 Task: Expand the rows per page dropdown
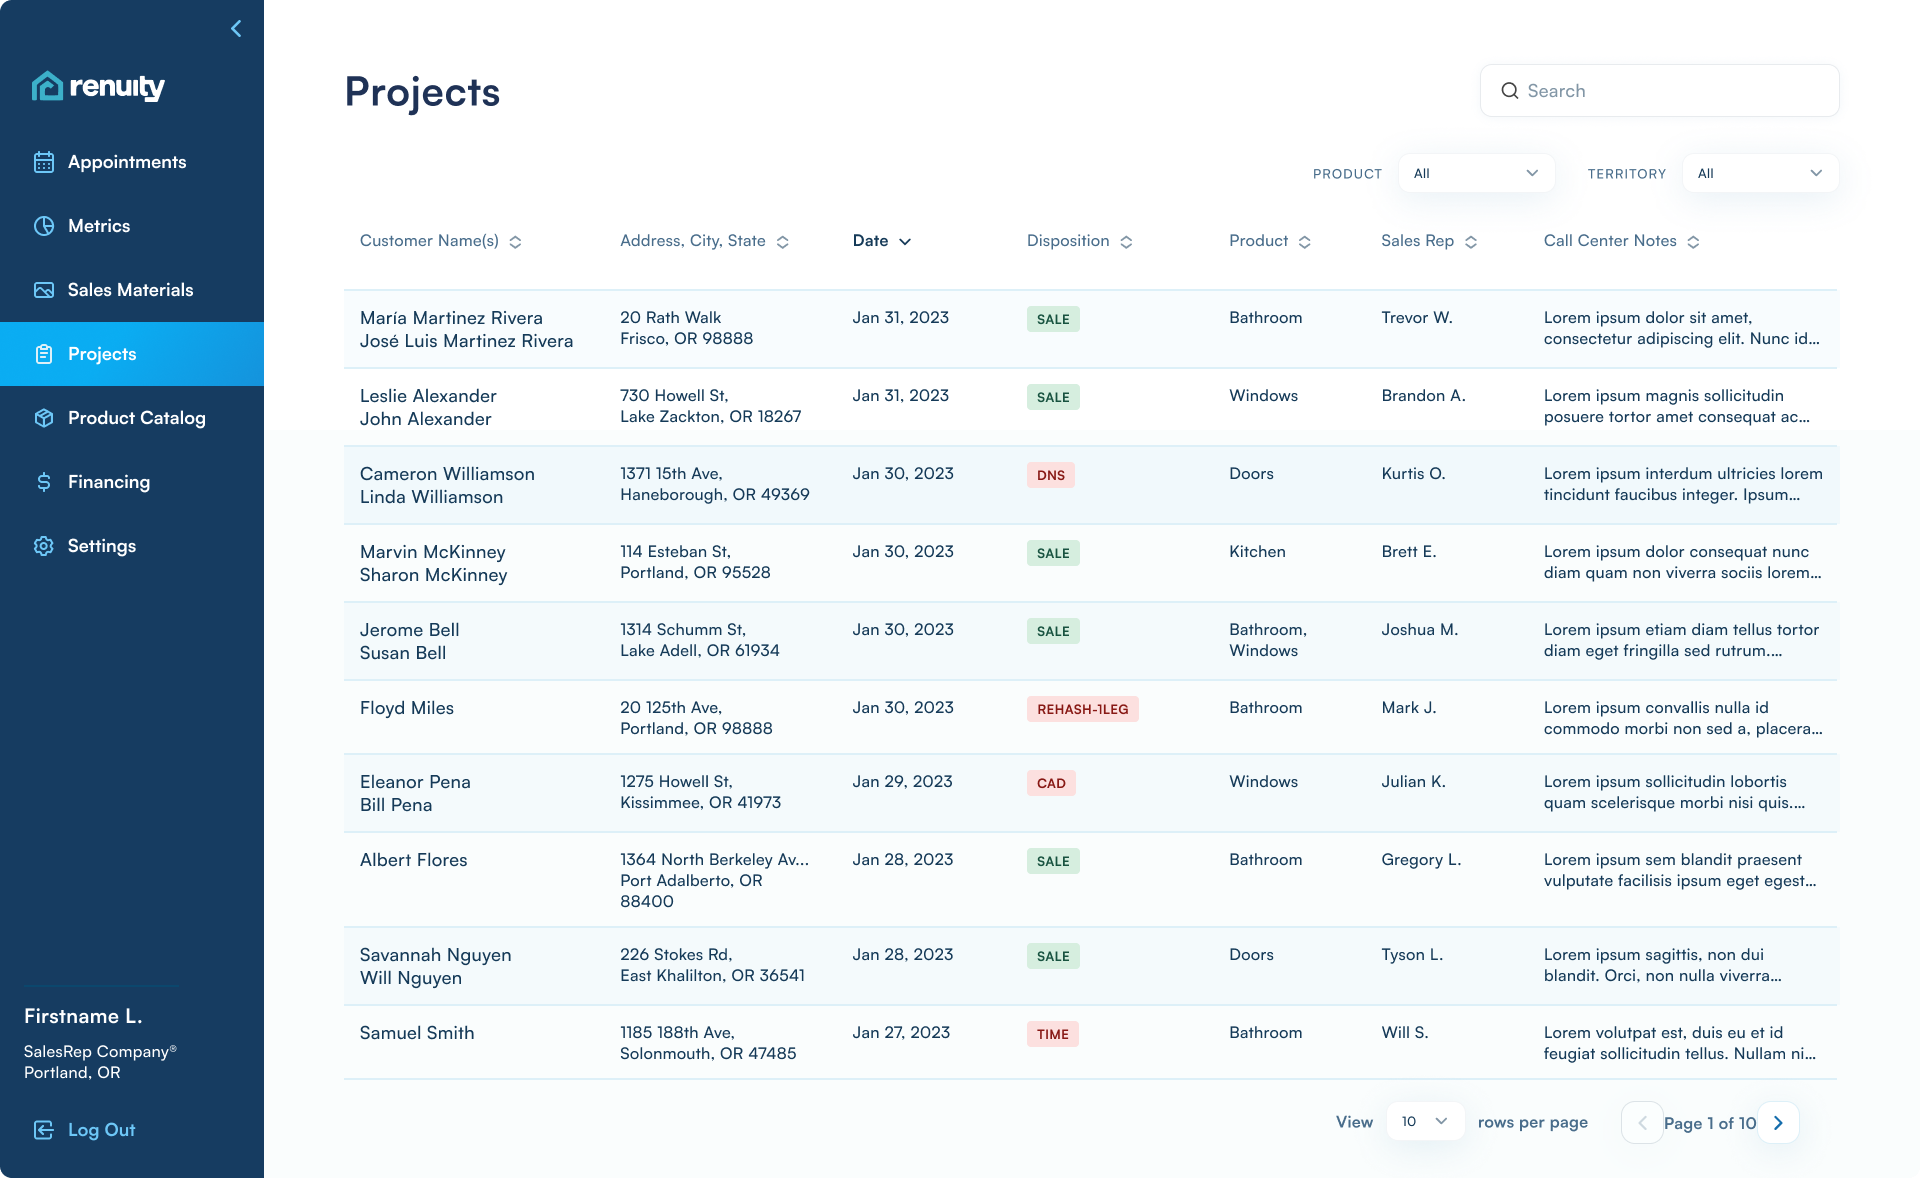point(1424,1122)
